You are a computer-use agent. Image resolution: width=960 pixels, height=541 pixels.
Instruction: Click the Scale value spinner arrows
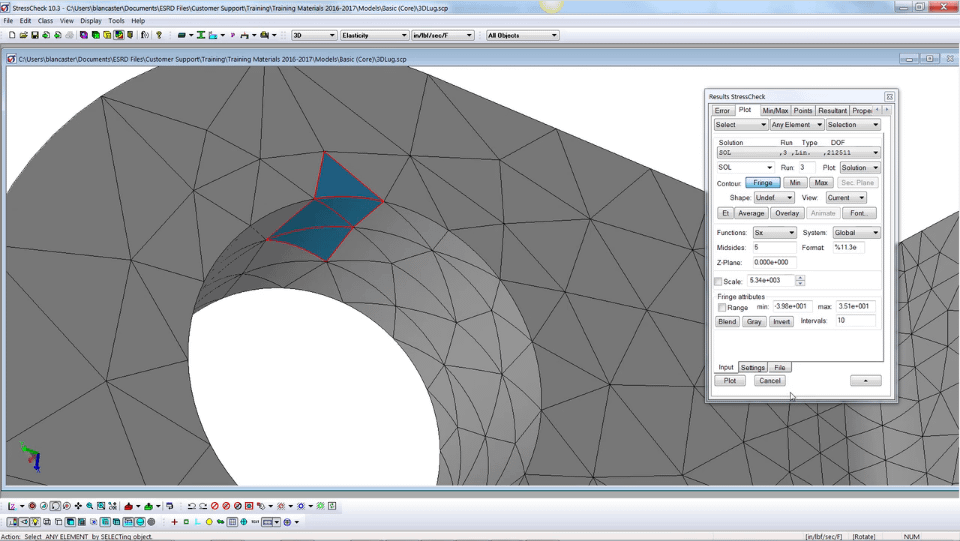[800, 281]
